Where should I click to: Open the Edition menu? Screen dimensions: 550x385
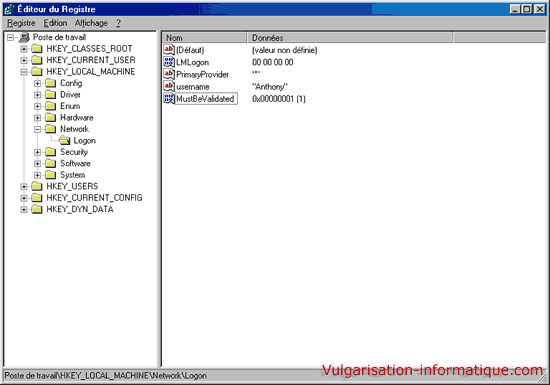55,23
